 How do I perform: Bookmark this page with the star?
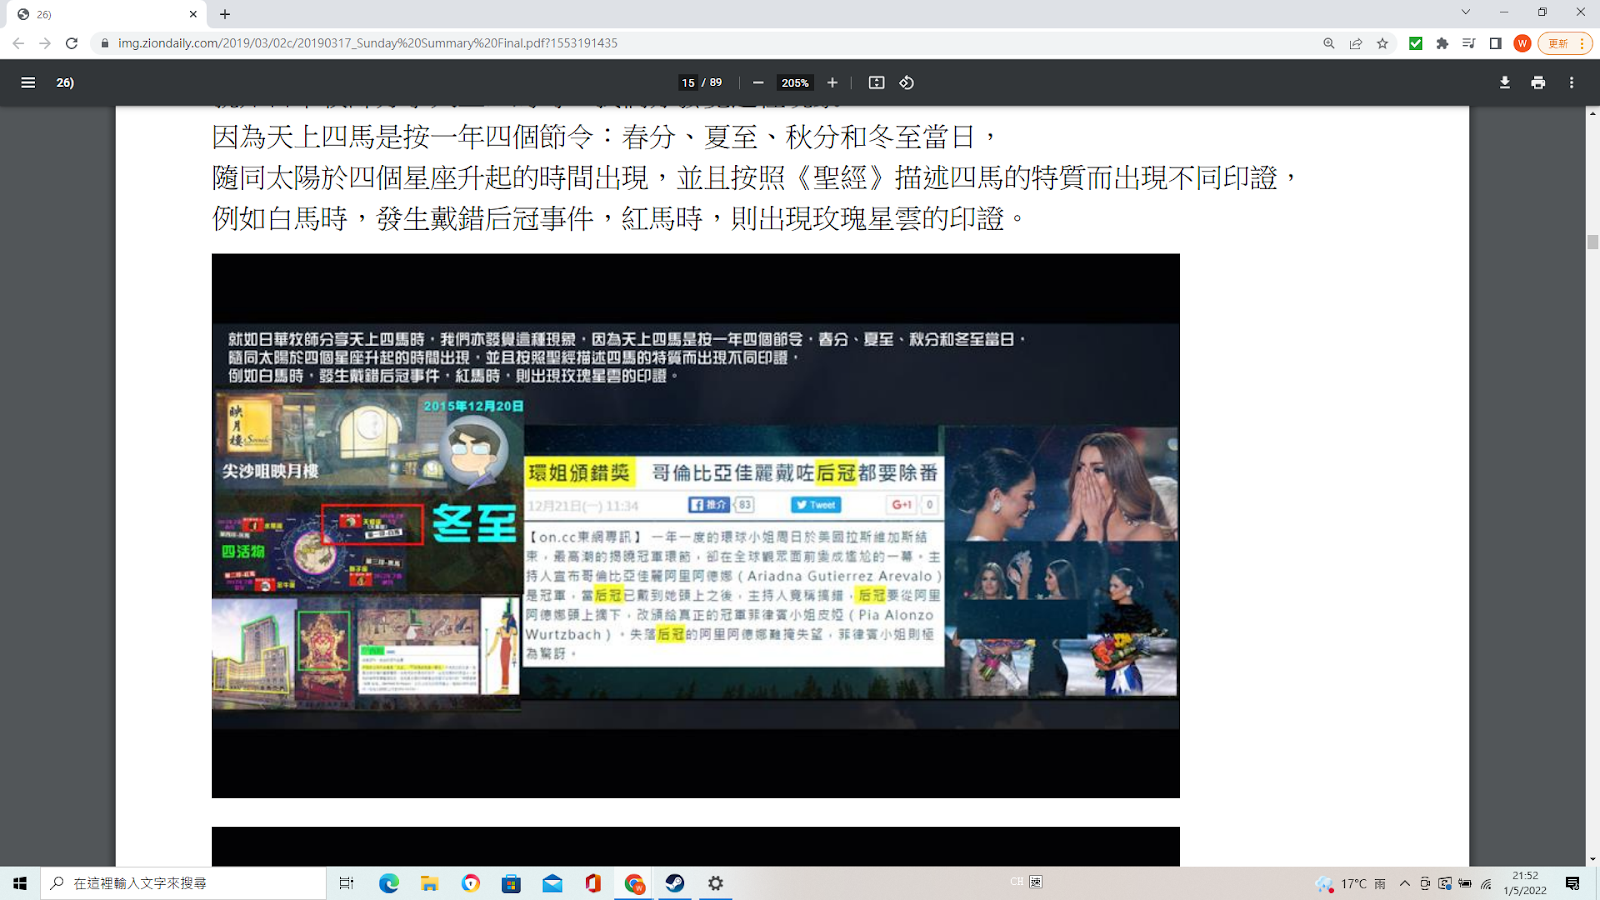click(x=1383, y=43)
